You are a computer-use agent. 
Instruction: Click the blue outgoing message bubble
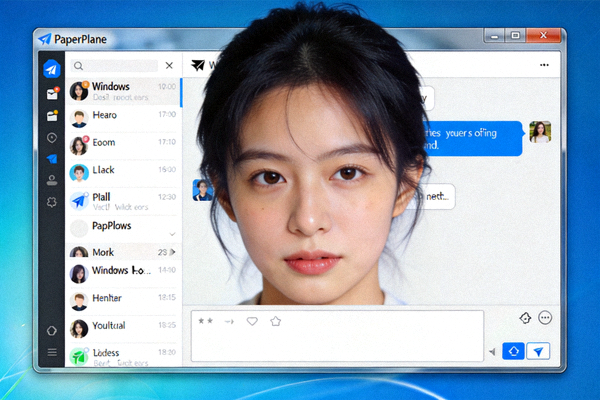click(473, 139)
